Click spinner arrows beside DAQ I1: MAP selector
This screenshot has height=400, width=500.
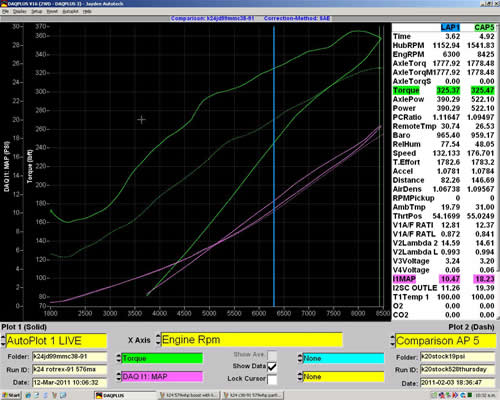pyautogui.click(x=119, y=377)
